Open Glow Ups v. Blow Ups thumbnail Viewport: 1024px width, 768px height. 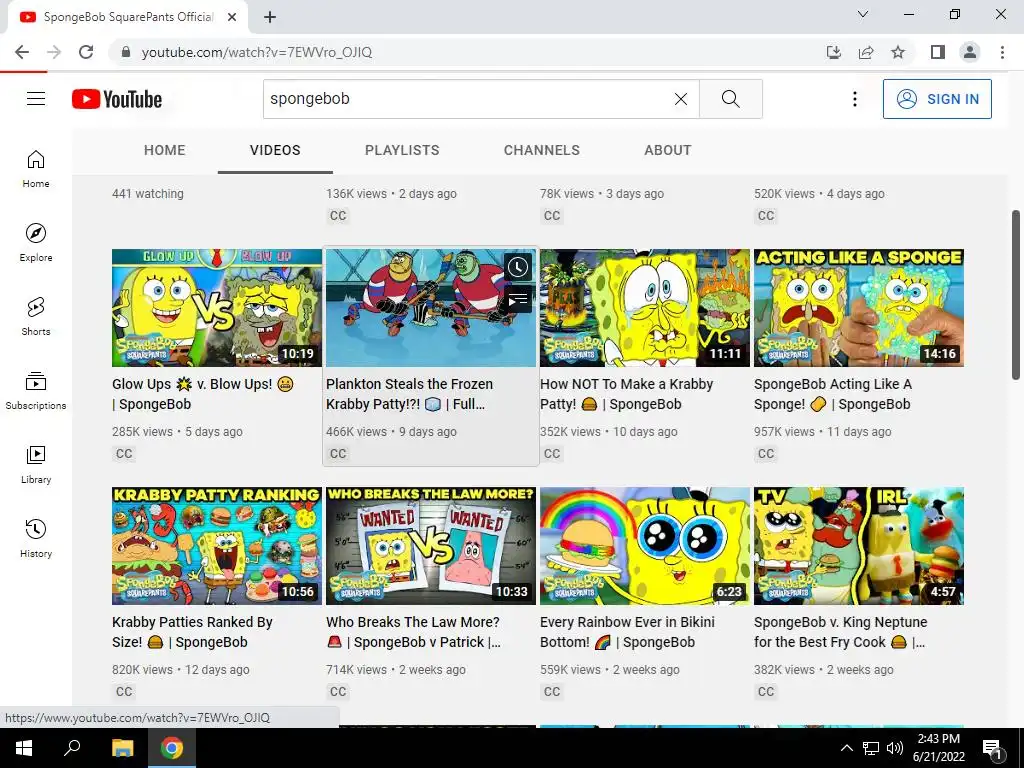click(217, 308)
